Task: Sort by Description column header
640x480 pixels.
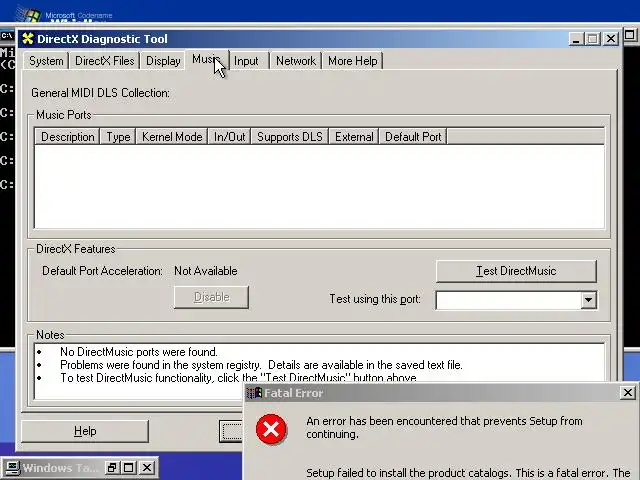Action: [x=68, y=137]
